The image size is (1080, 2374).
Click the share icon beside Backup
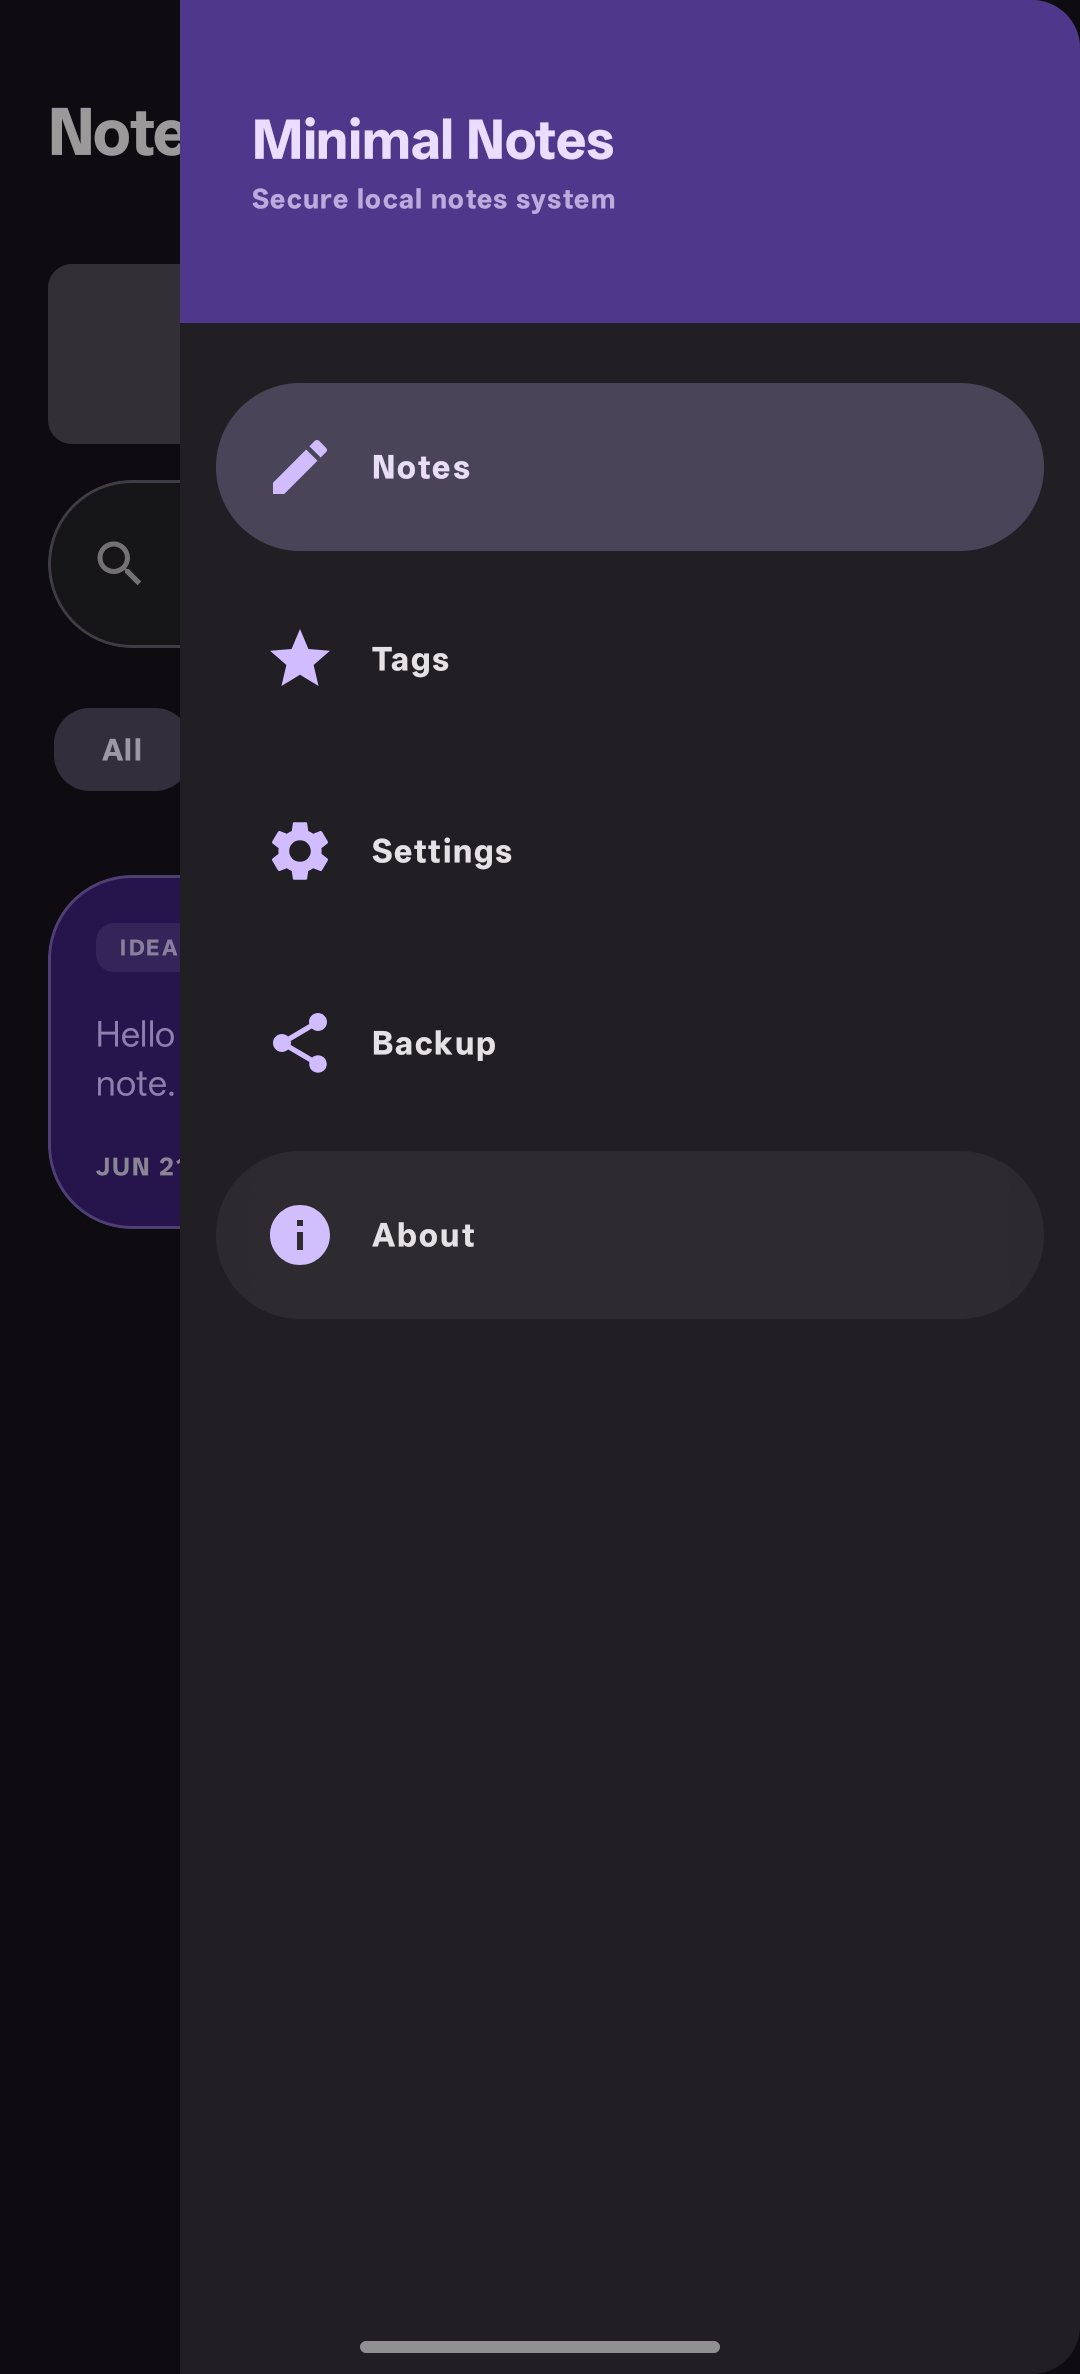(x=300, y=1043)
